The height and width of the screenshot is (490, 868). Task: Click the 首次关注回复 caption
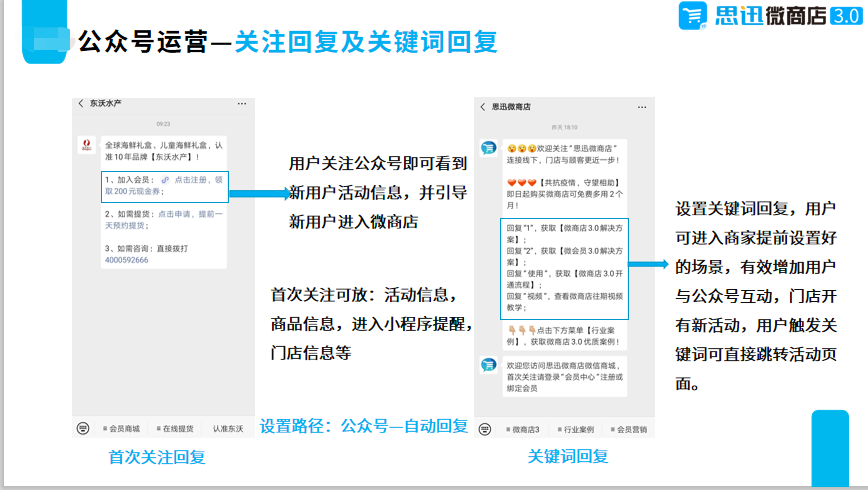click(157, 457)
